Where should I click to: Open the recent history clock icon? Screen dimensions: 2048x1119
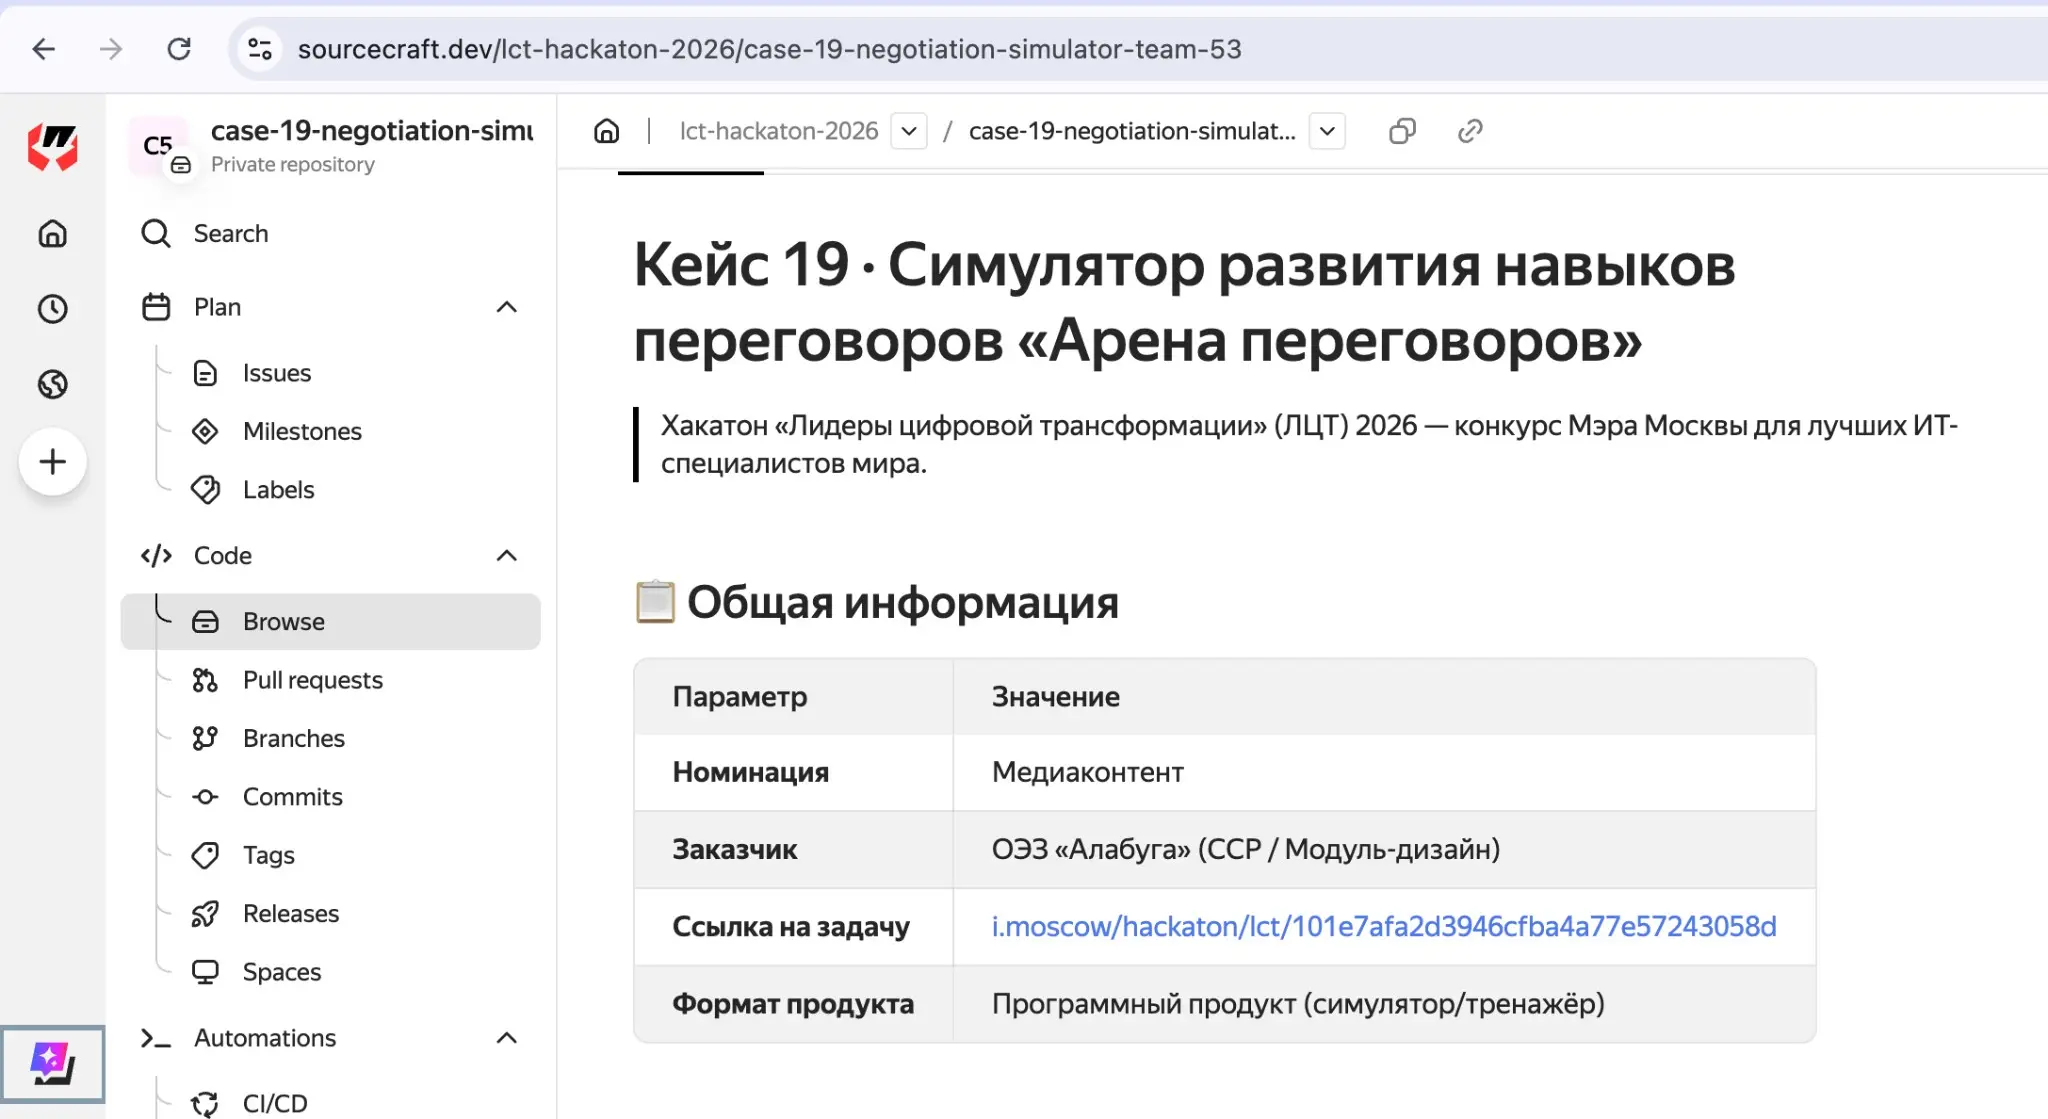(x=53, y=309)
